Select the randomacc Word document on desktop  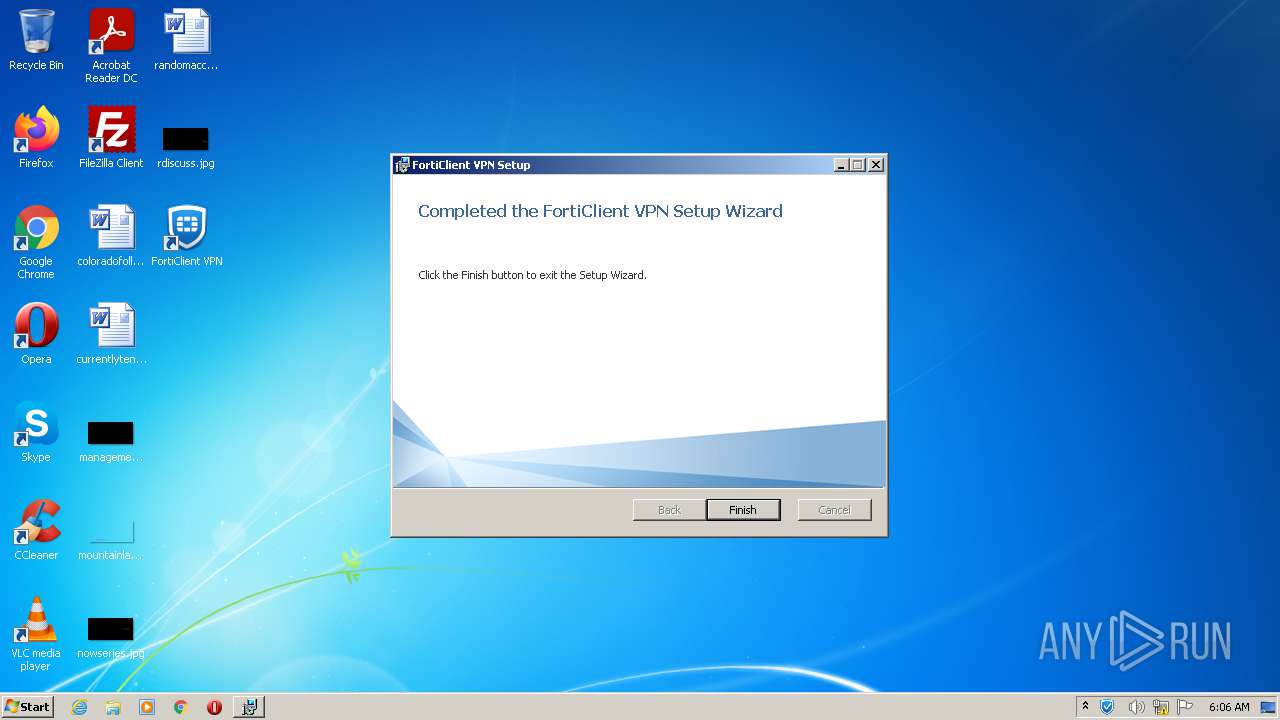186,40
